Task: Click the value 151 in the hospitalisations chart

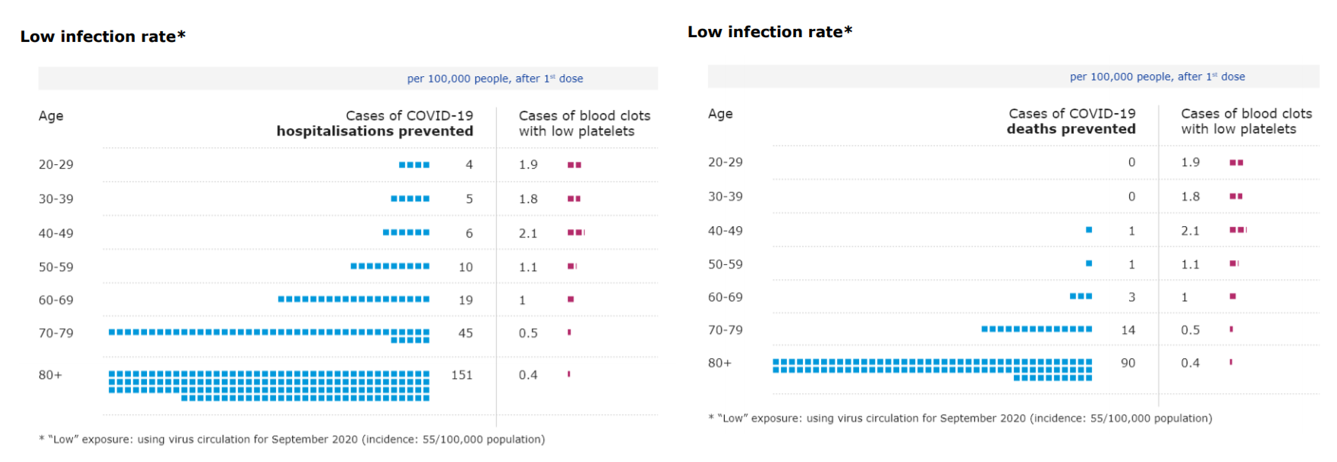Action: tap(461, 375)
